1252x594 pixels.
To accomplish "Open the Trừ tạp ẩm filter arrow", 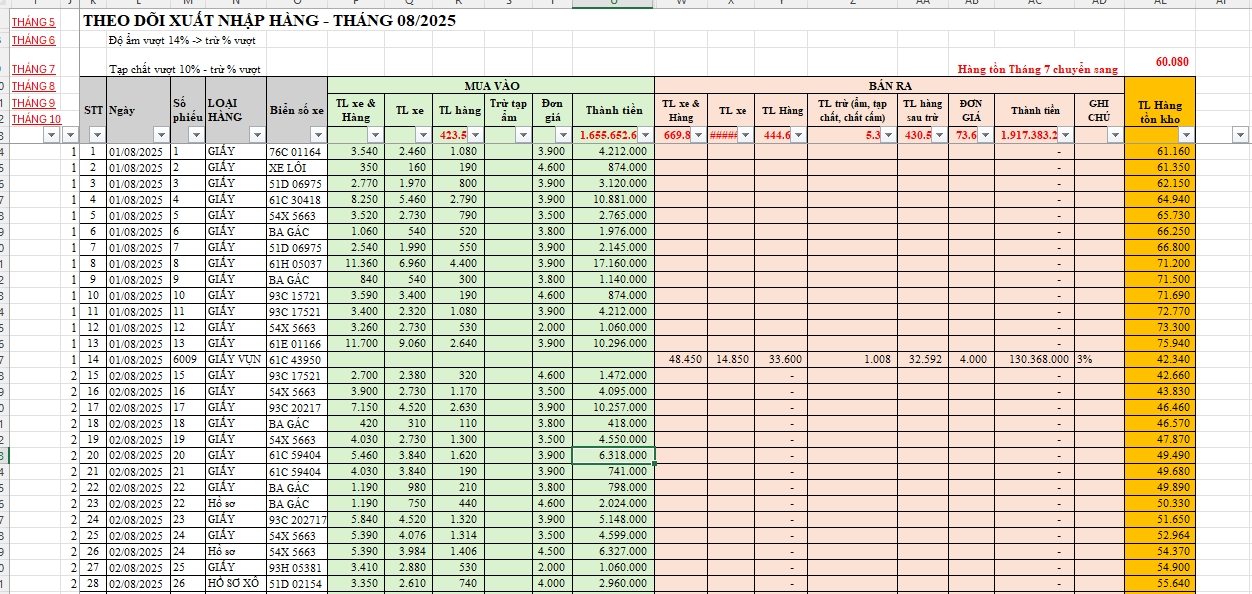I will 524,134.
